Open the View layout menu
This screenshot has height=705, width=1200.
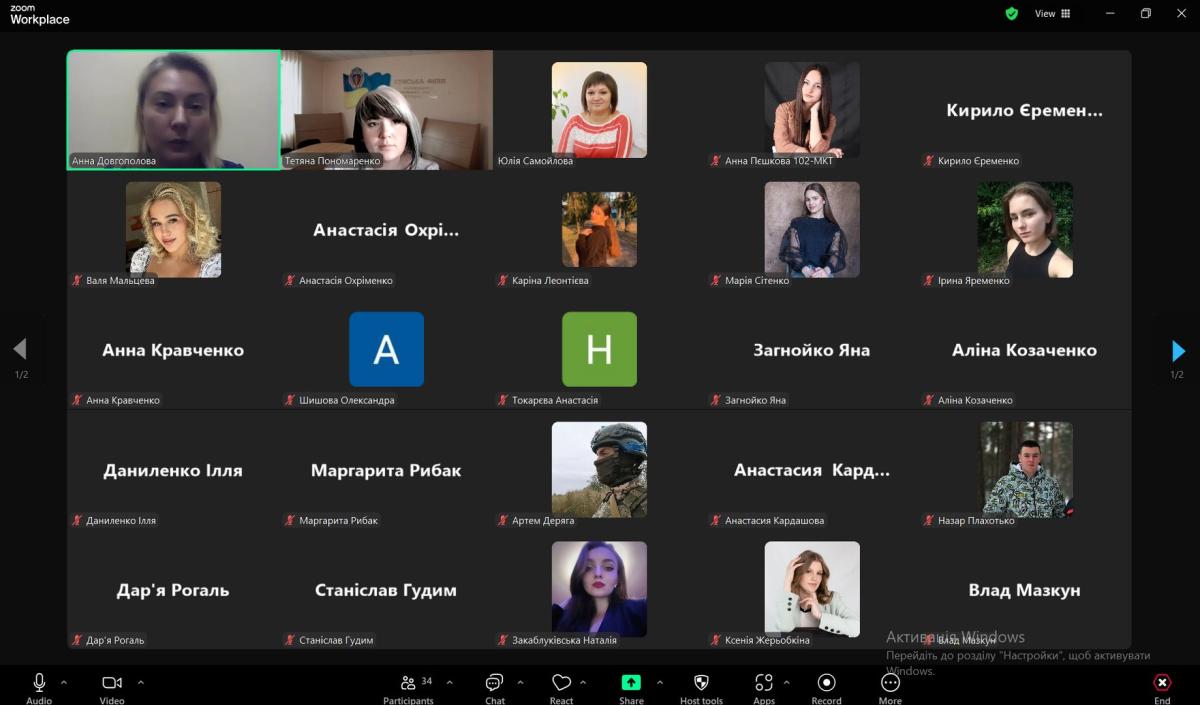tap(1052, 14)
